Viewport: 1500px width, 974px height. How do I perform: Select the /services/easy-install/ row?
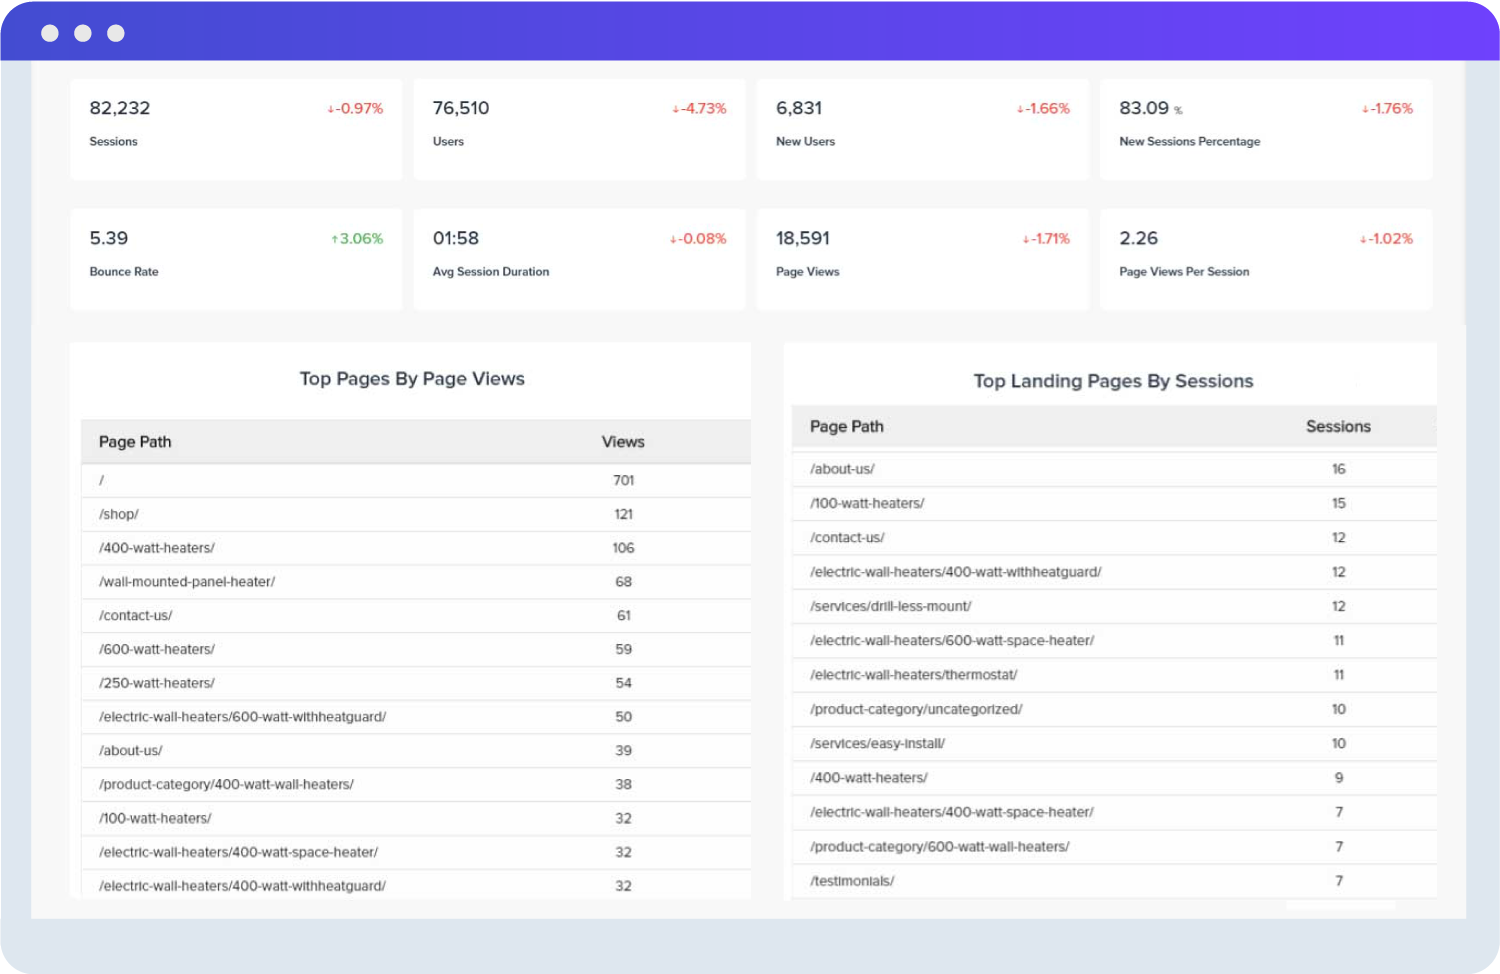[x=1114, y=744]
